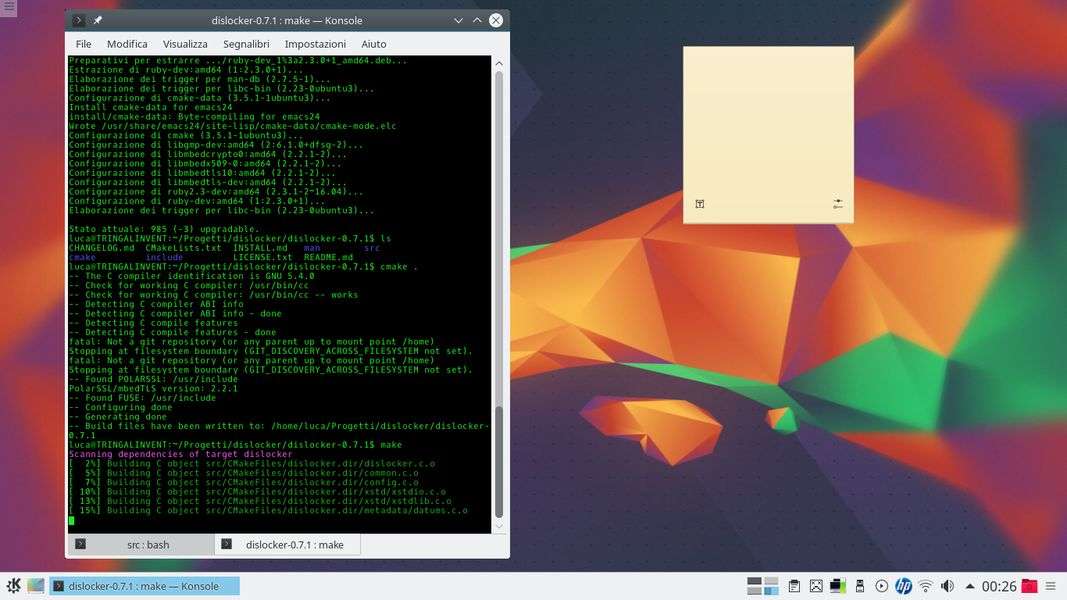Open the removable USB device notifier icon
The width and height of the screenshot is (1067, 600).
(859, 586)
